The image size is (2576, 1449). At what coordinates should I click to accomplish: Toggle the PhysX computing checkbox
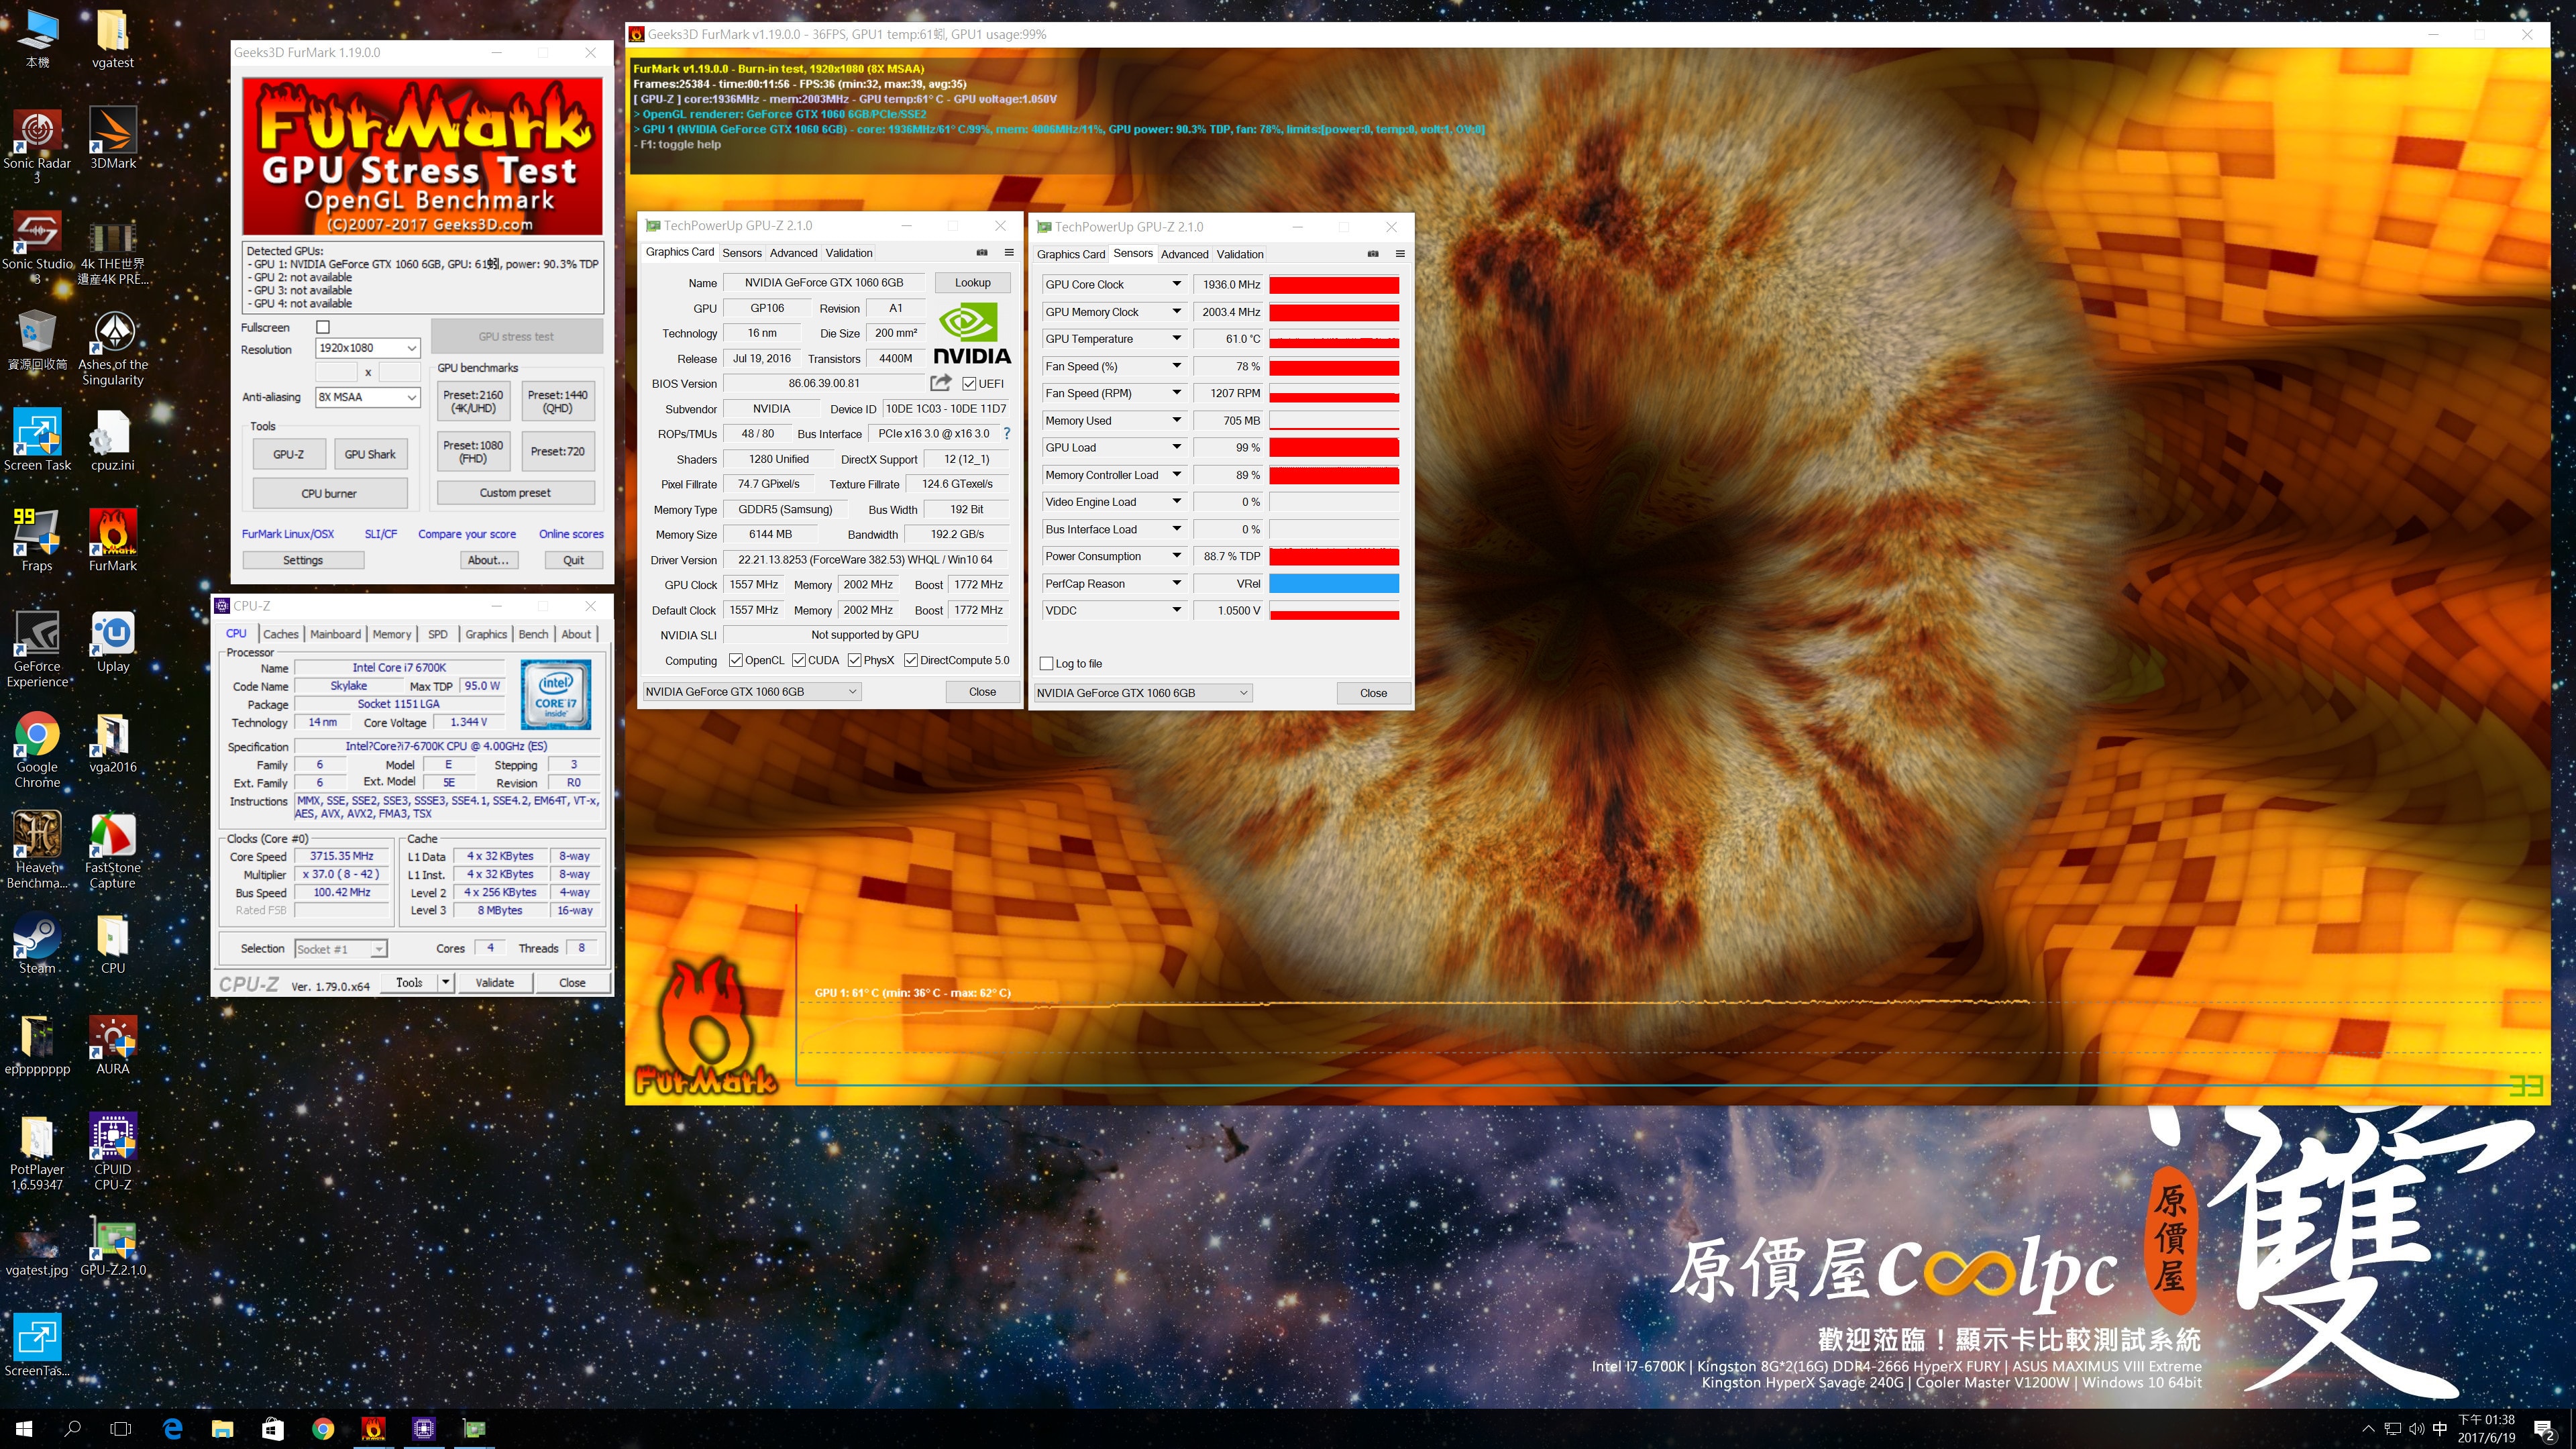(855, 660)
